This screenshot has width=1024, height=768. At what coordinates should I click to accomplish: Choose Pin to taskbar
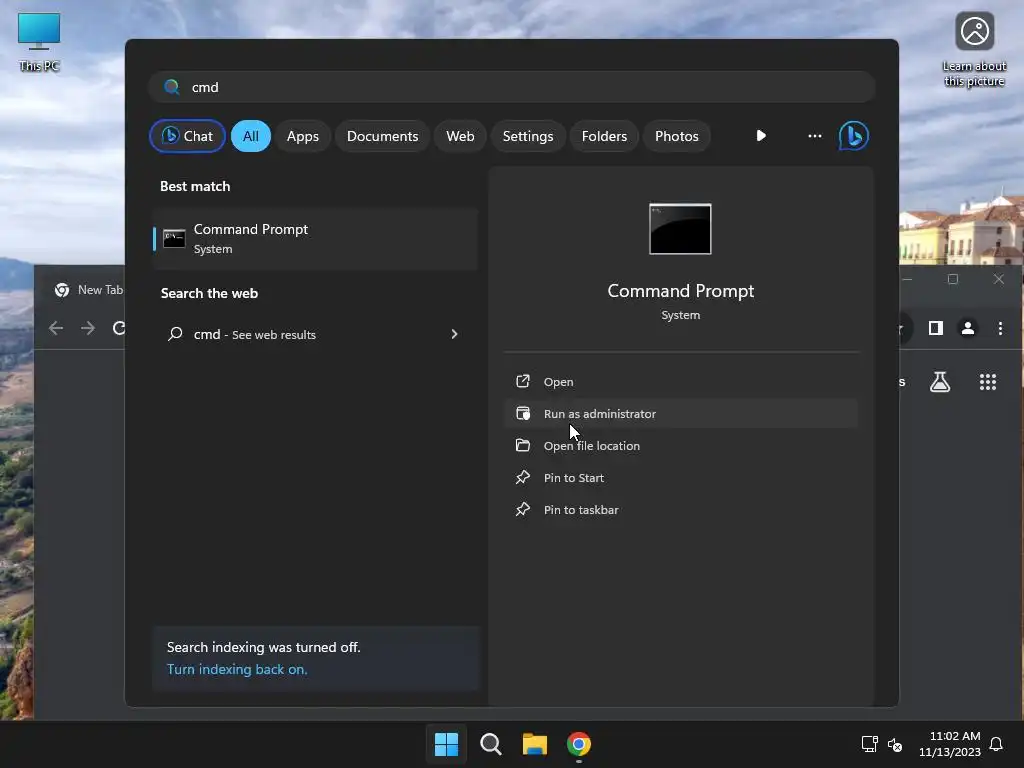681,509
